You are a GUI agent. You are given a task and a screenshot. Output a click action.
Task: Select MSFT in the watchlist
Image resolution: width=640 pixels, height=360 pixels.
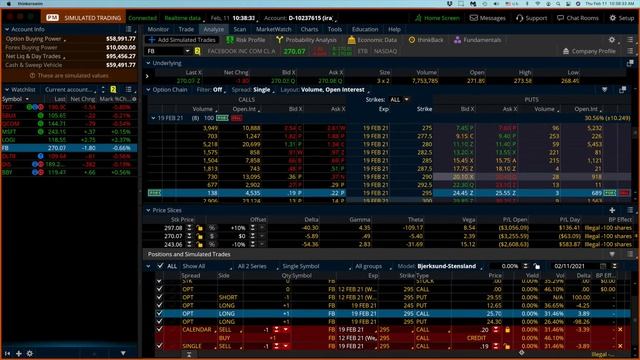(x=69, y=132)
